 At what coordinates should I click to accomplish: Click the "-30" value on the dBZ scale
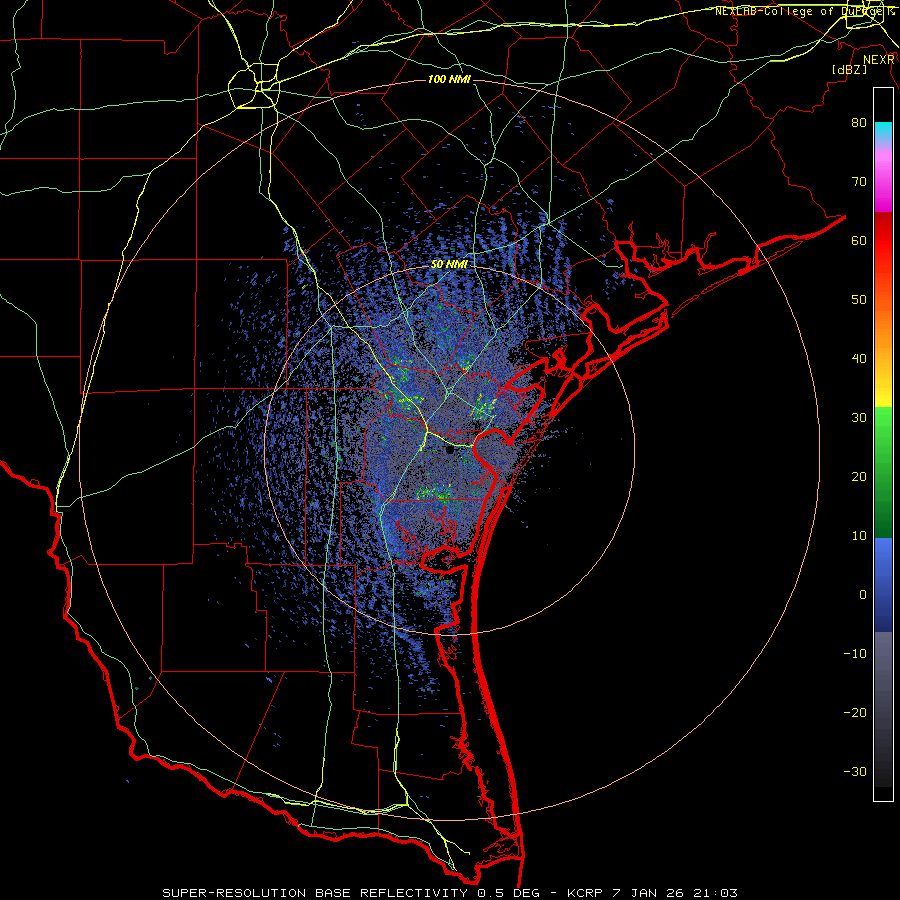pos(855,772)
